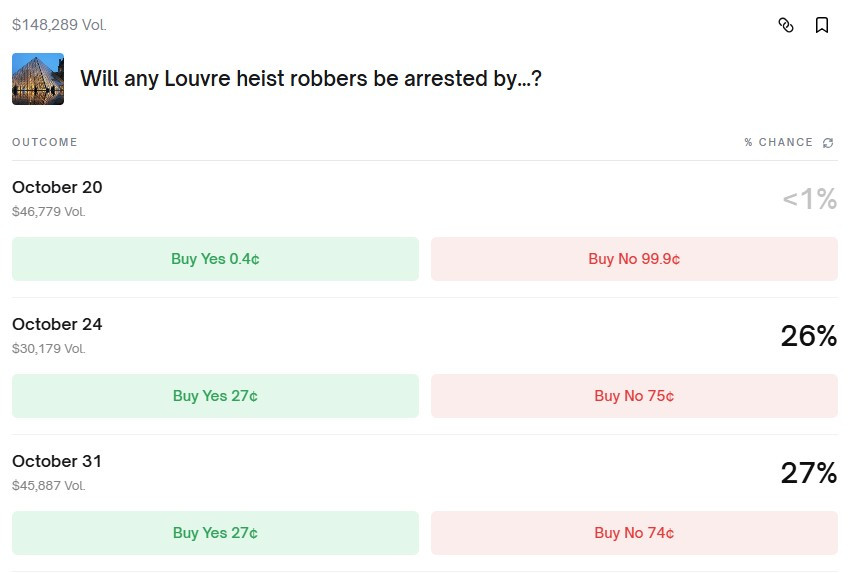Buy No at 74¢ for October 31

(634, 533)
